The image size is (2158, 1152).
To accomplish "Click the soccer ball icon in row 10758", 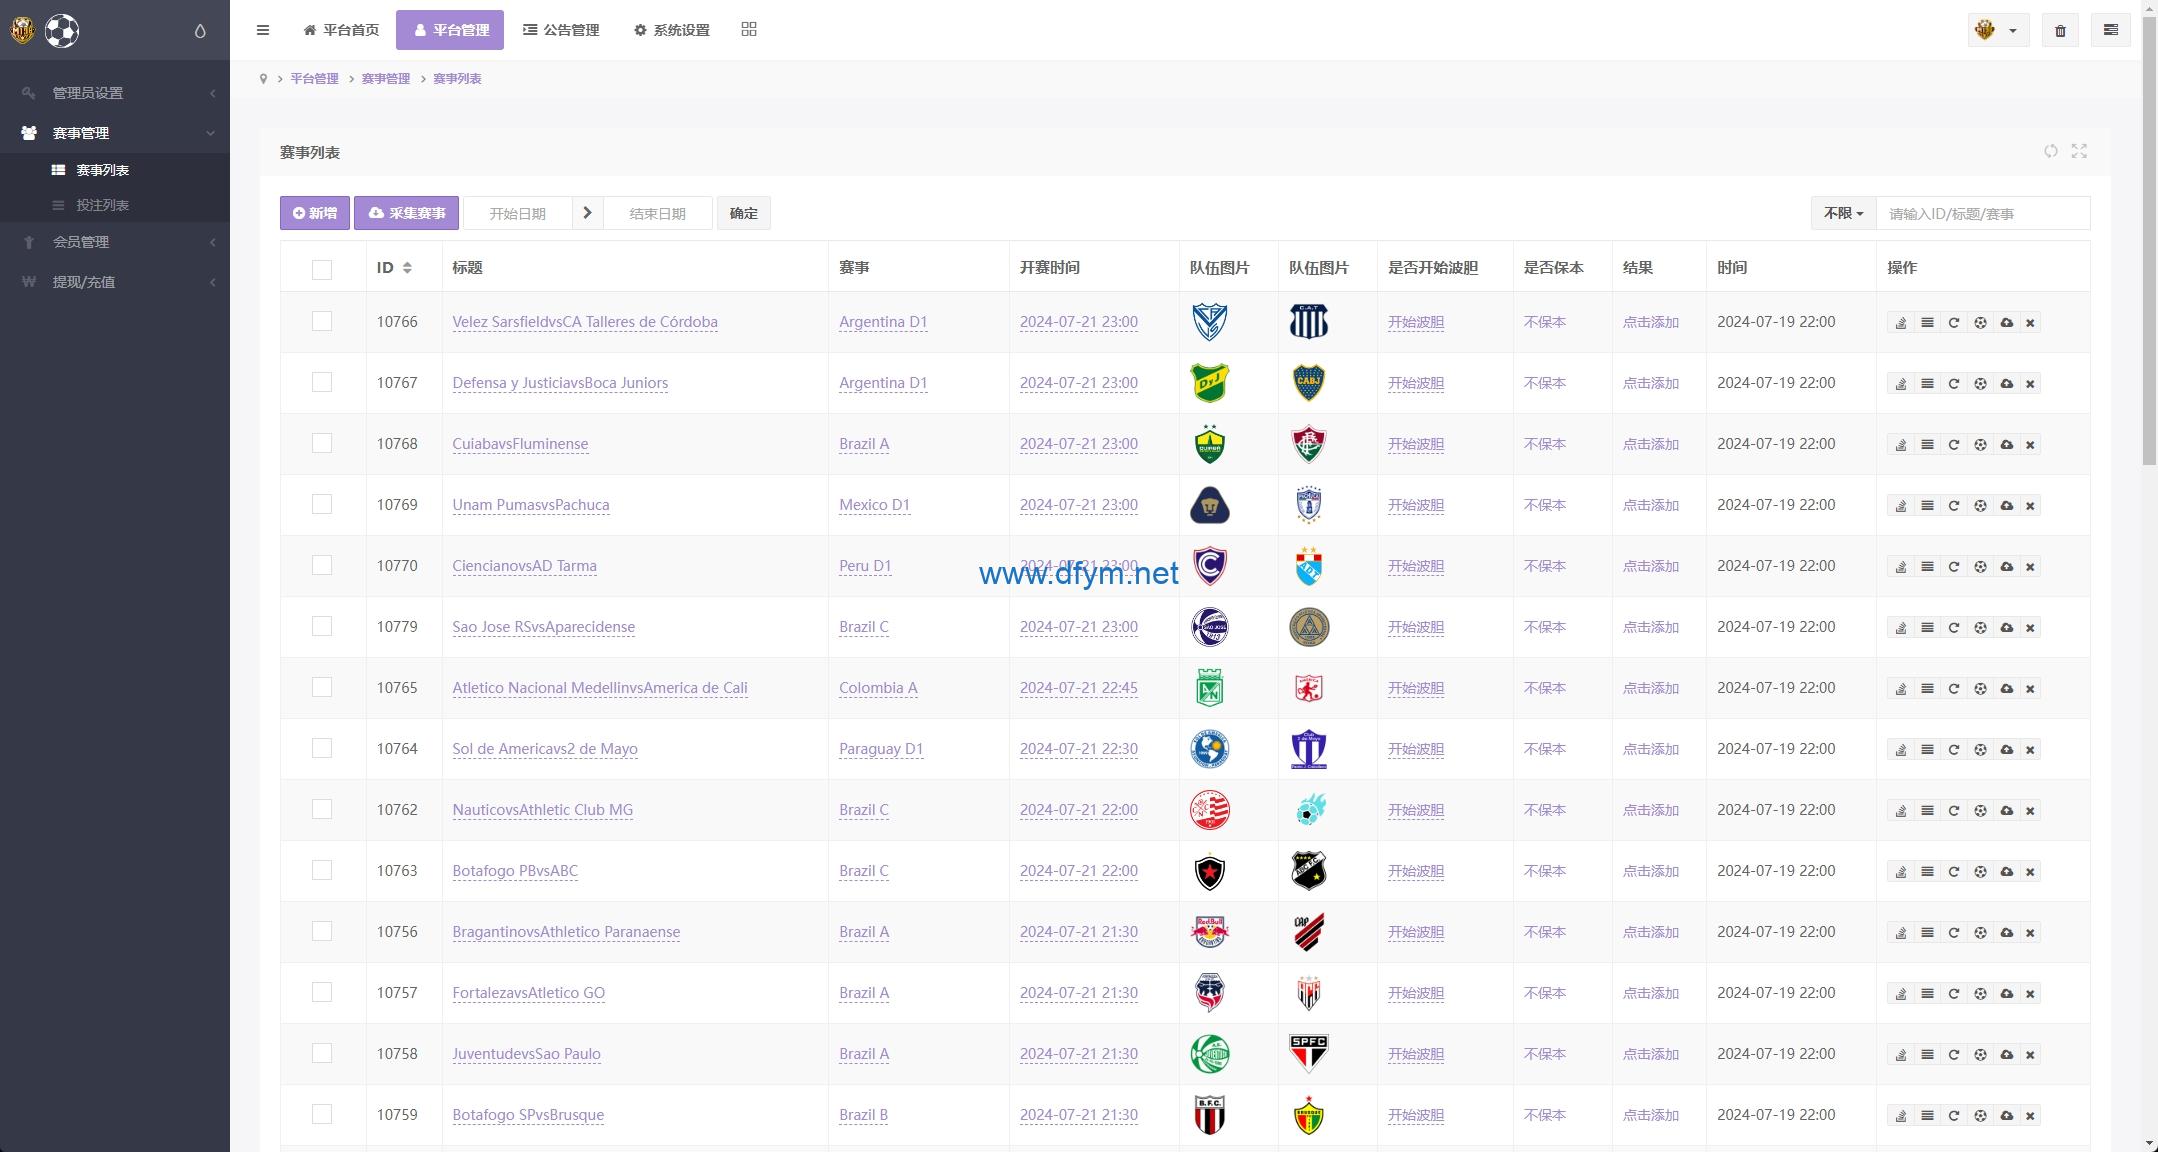I will (1980, 1055).
